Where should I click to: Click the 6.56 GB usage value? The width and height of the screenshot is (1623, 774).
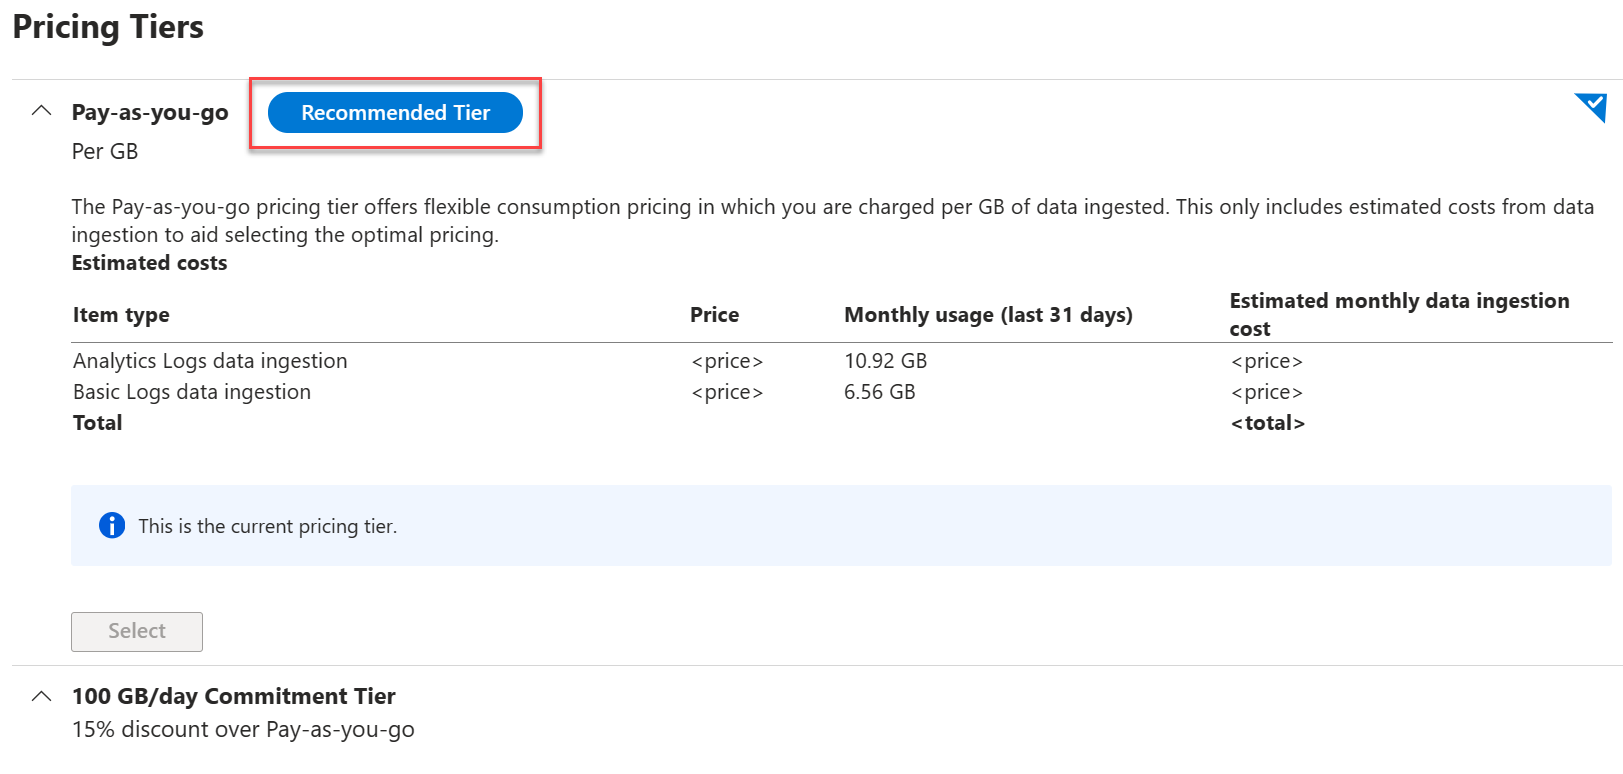tap(879, 392)
